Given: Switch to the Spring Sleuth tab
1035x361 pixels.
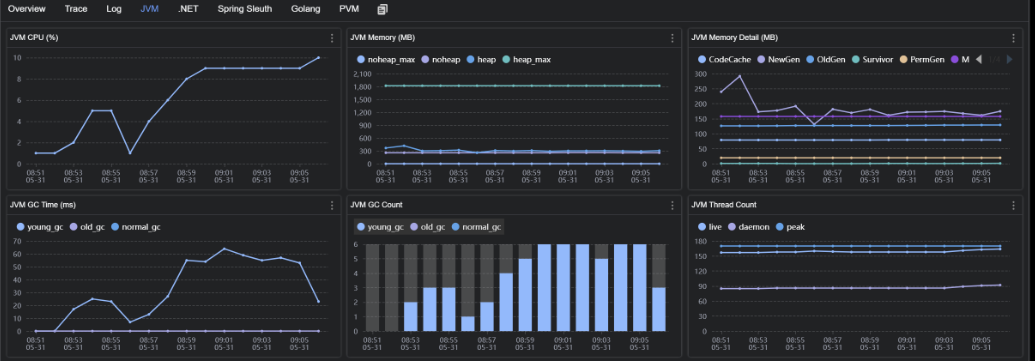Looking at the screenshot, I should point(244,9).
